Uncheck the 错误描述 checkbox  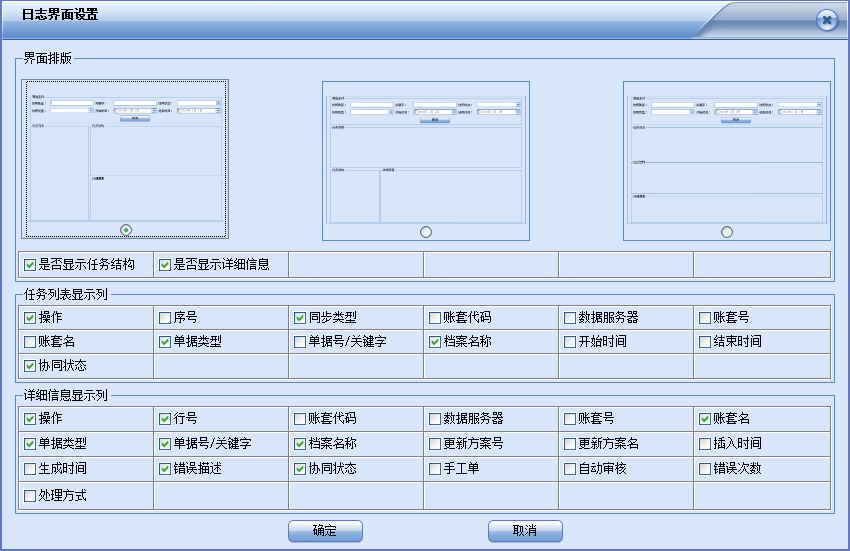click(165, 469)
